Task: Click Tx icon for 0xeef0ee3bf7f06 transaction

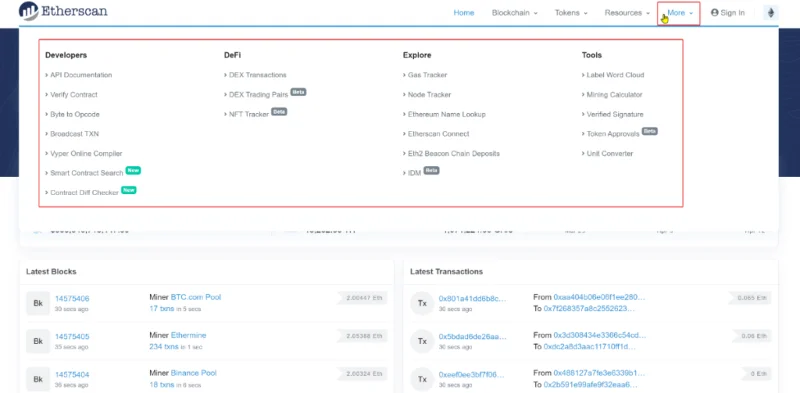Action: pyautogui.click(x=422, y=379)
